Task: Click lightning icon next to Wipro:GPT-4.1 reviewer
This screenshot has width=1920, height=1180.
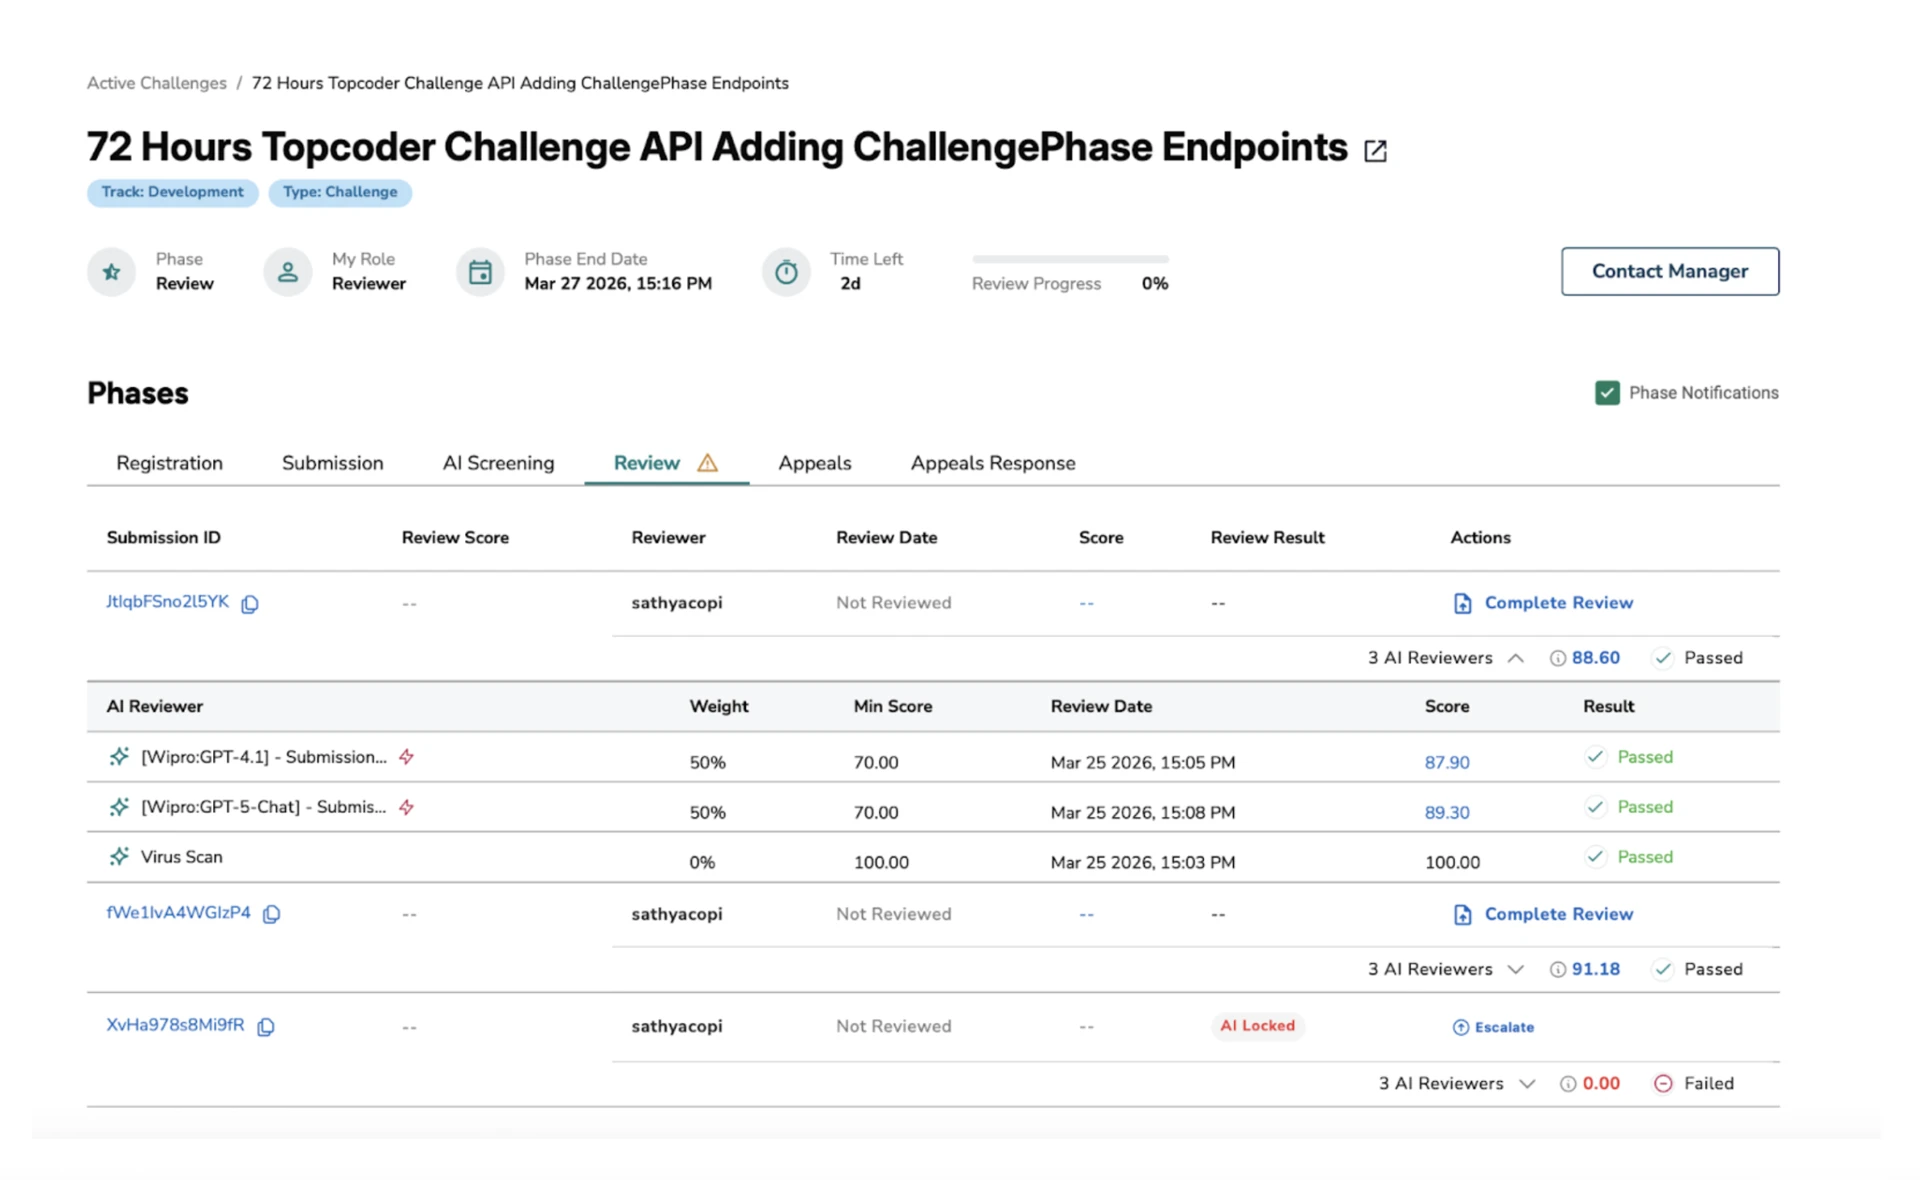Action: (406, 757)
